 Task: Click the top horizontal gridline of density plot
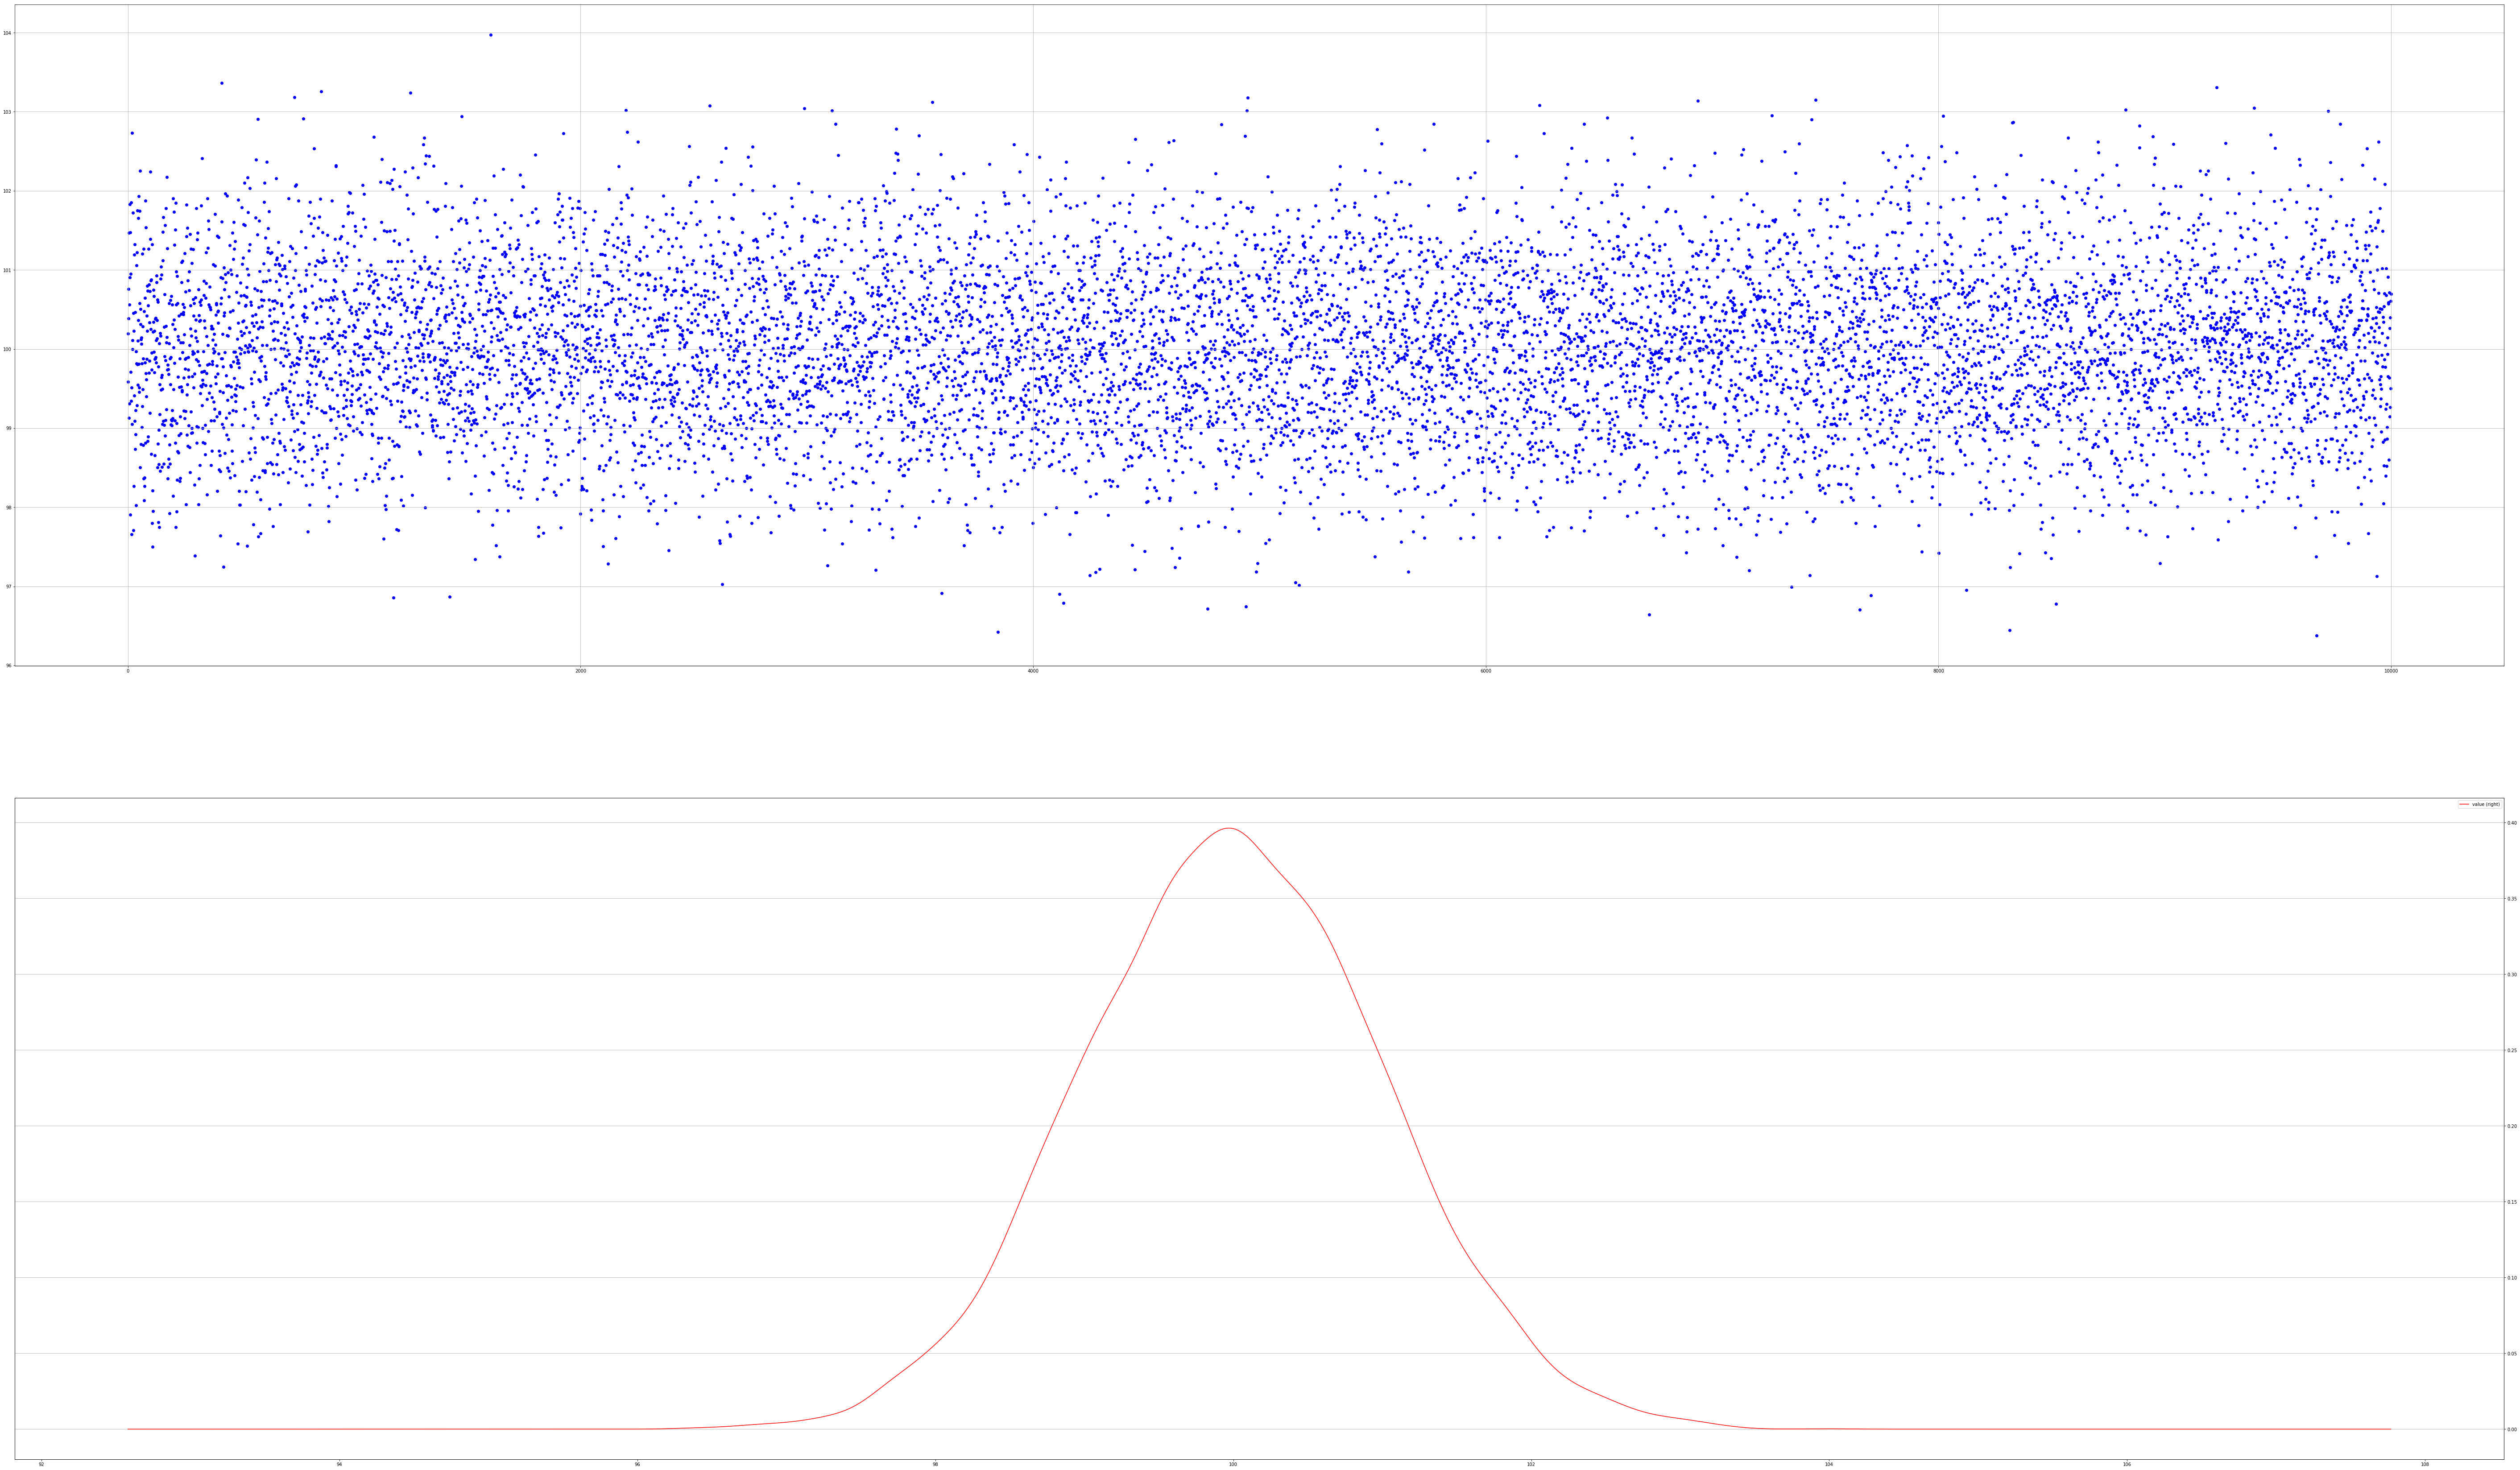pos(600,823)
